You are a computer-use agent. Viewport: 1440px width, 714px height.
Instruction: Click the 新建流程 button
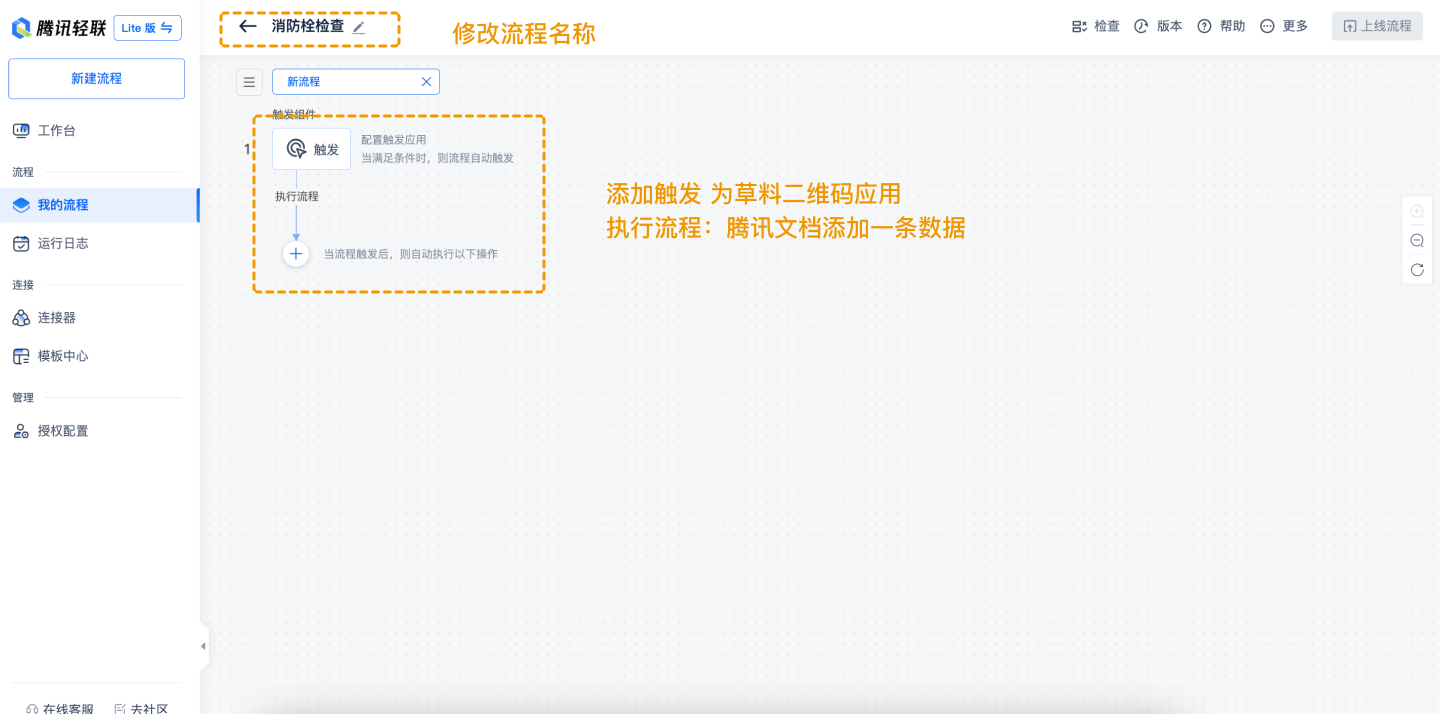pos(96,79)
